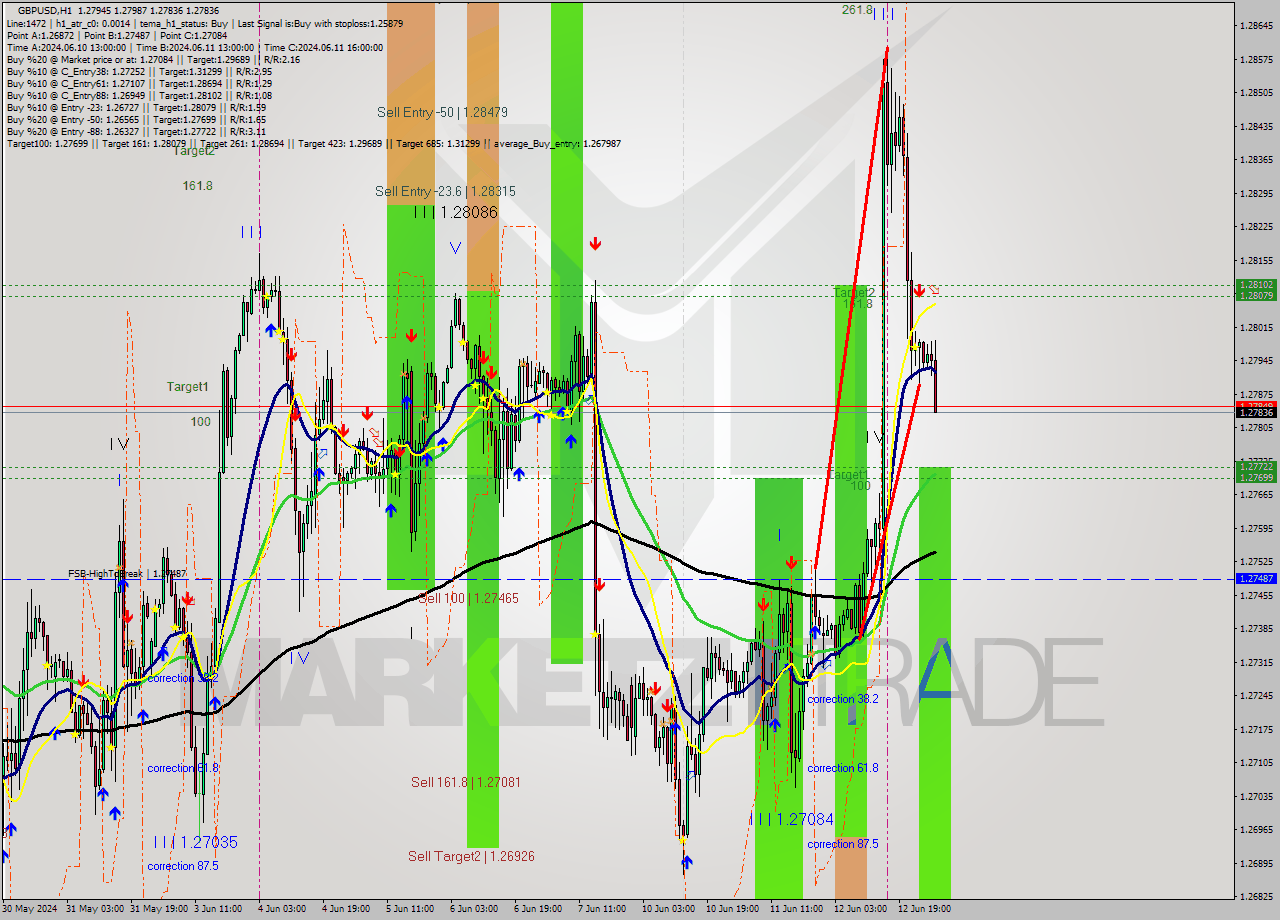The image size is (1280, 920).
Task: Click the 'Buy %10 @ C_Entry61: 1.27107' line
Action: coord(139,83)
